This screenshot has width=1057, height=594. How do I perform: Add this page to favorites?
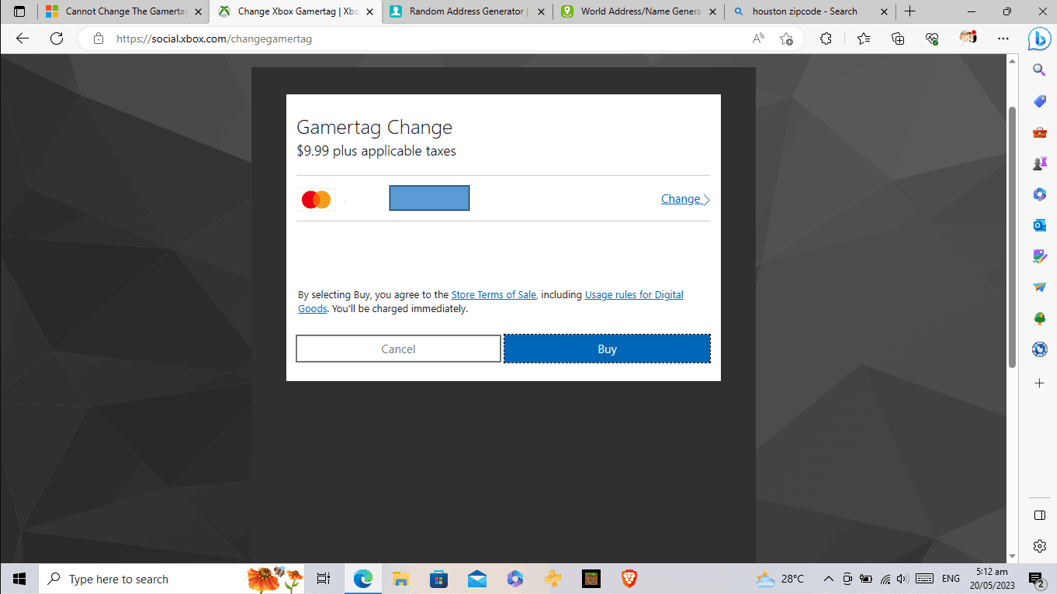click(786, 38)
